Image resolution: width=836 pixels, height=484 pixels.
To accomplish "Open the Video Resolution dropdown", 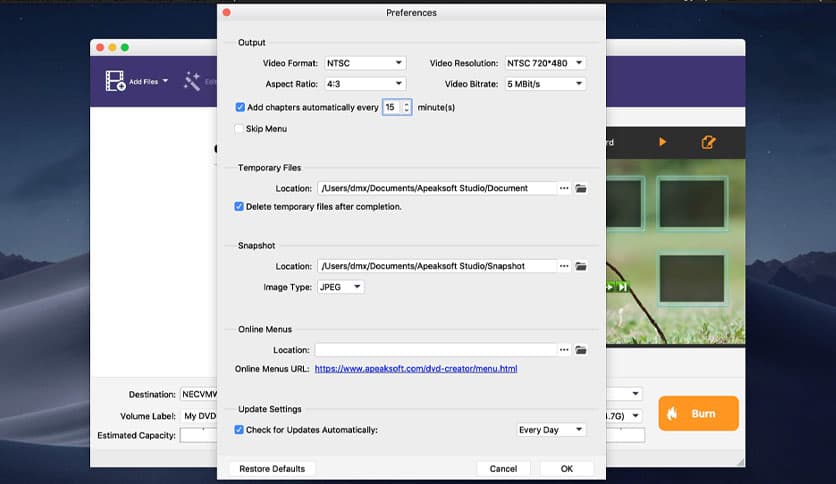I will (545, 63).
